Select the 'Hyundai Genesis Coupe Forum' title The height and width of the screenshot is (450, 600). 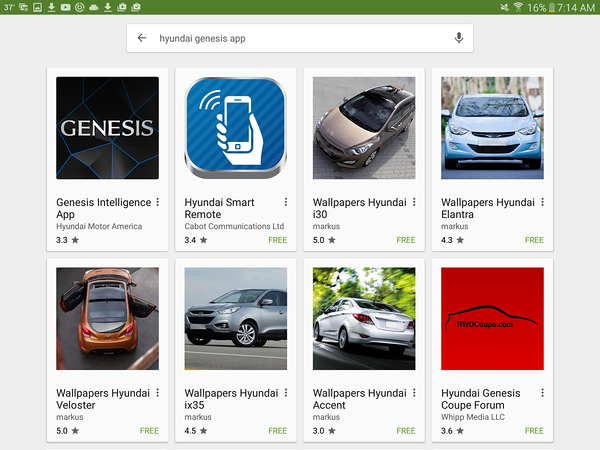481,399
